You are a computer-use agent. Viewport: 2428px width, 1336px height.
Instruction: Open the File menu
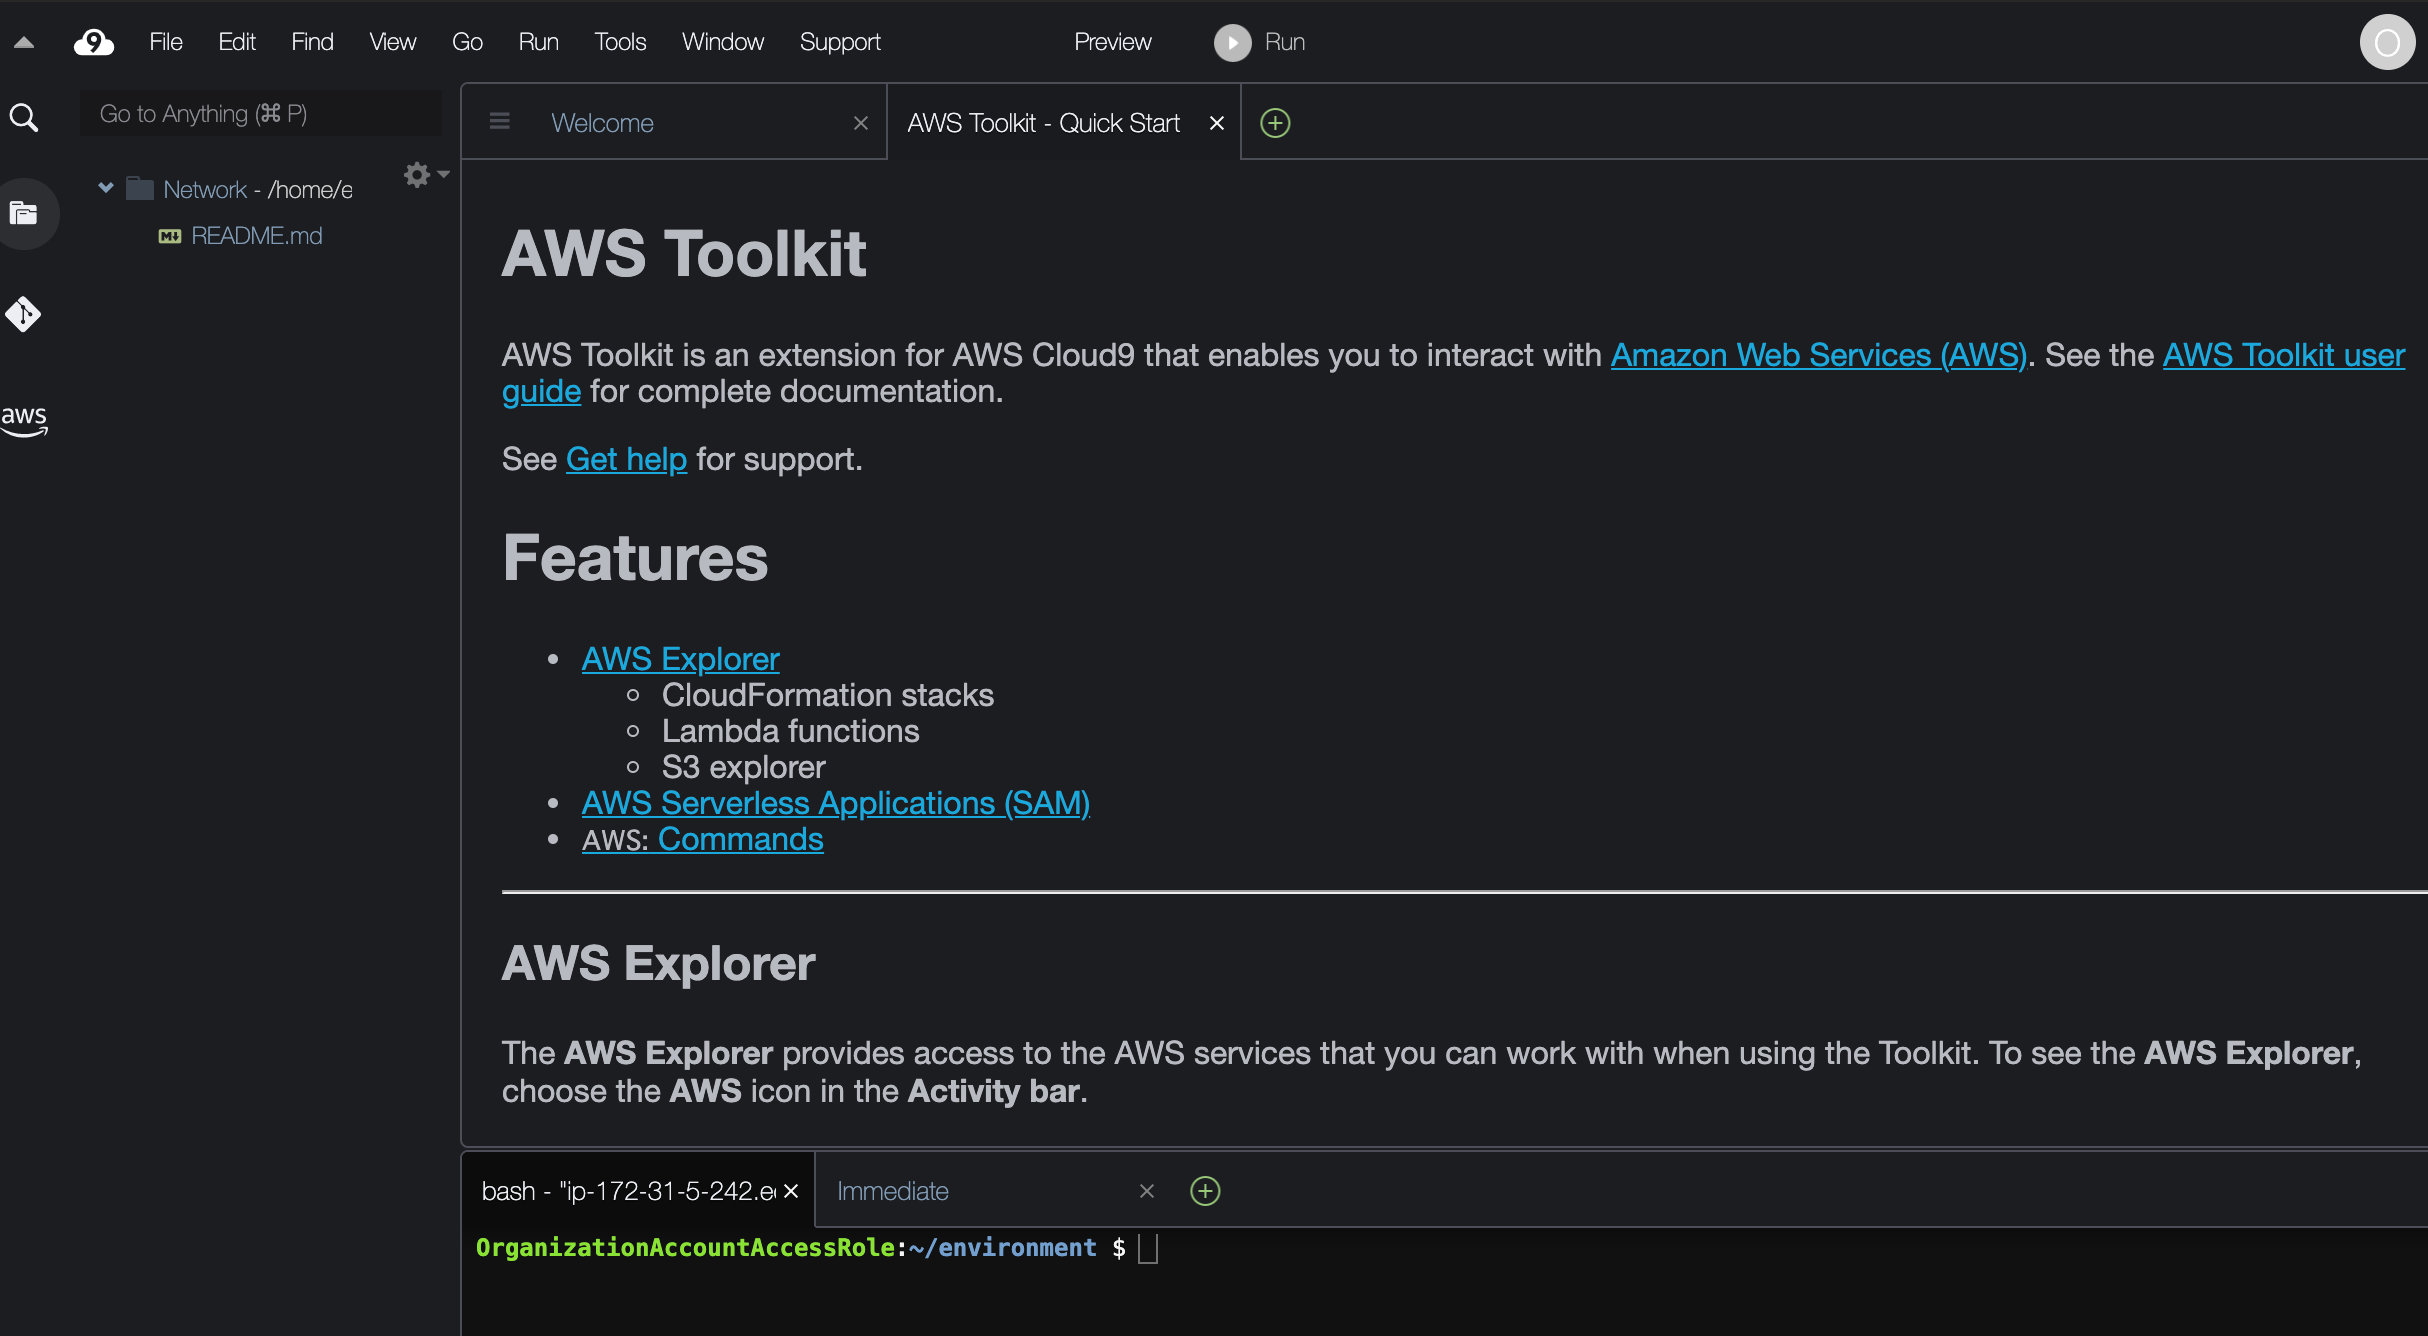point(166,42)
